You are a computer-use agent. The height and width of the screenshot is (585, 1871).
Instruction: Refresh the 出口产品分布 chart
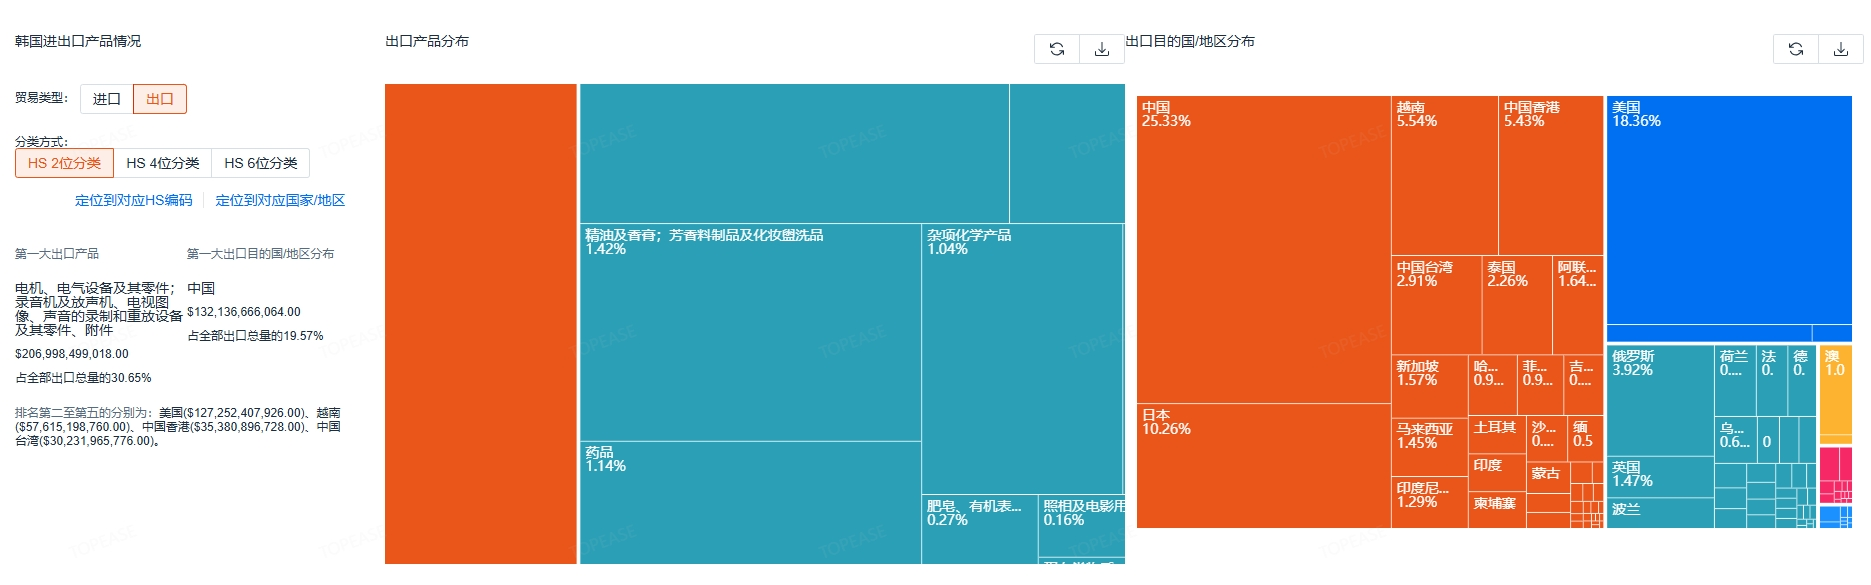[x=1057, y=49]
